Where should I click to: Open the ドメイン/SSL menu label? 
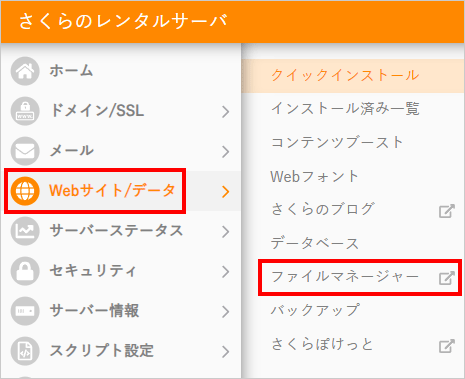click(97, 110)
